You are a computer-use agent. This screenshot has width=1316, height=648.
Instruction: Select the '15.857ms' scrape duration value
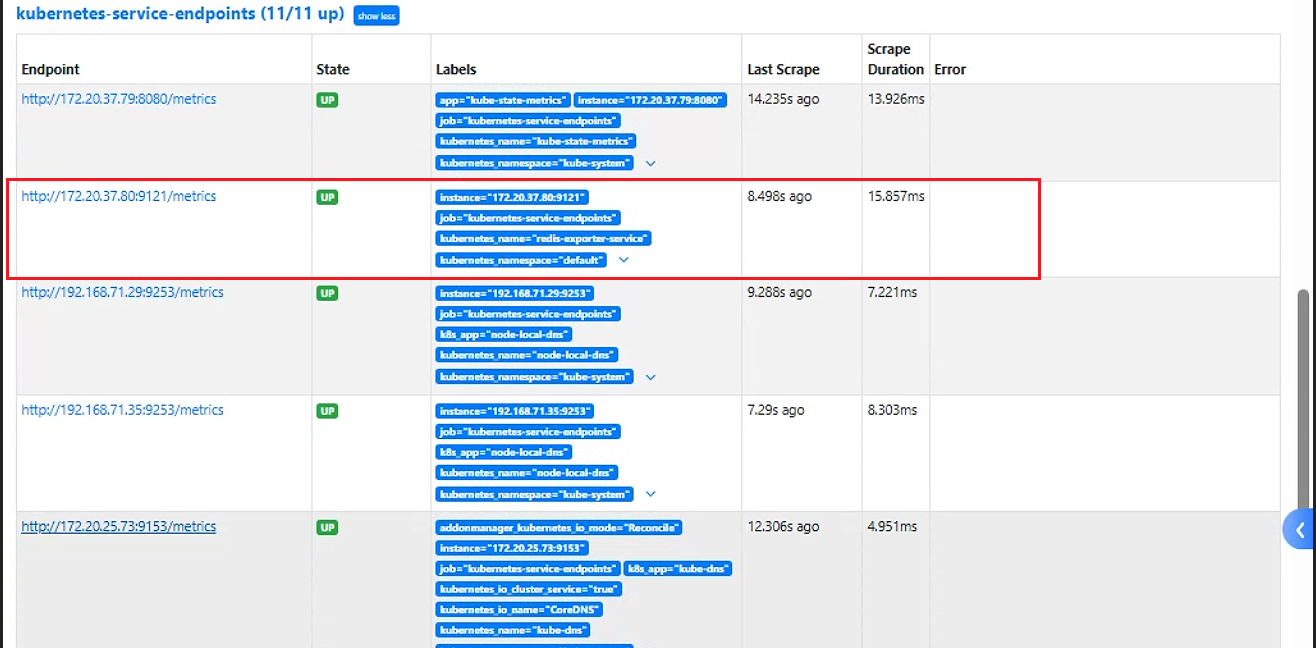896,196
